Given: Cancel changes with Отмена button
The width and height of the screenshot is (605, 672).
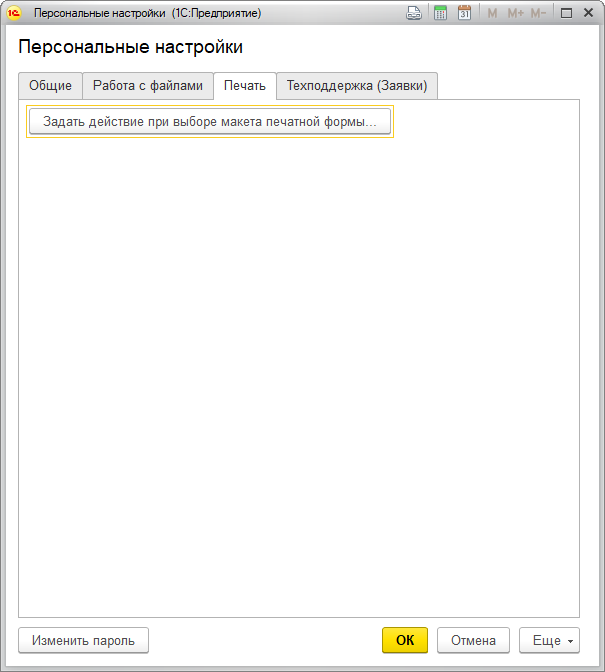Looking at the screenshot, I should tap(473, 640).
